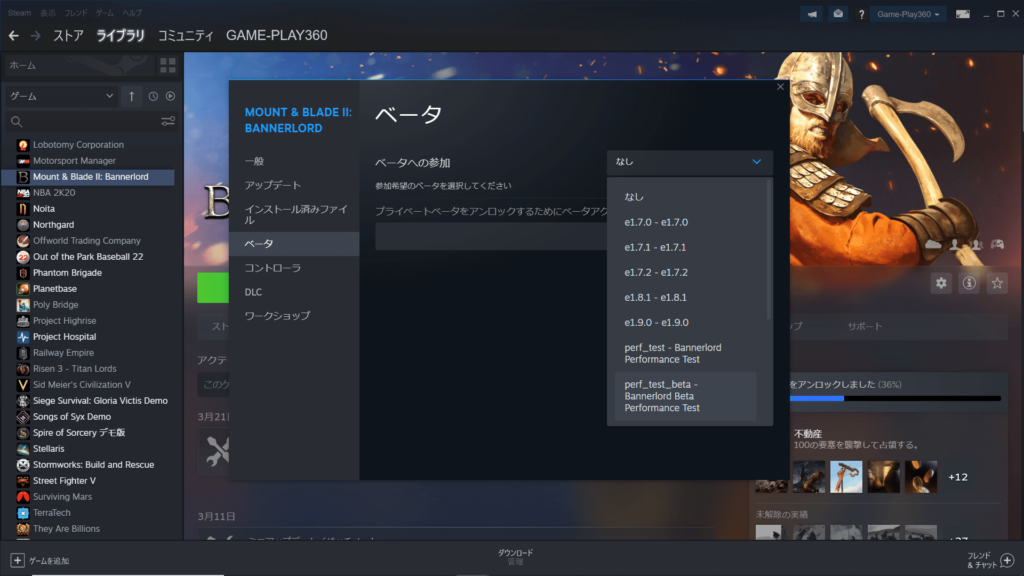1024x576 pixels.
Task: Open the advanced filter sliders icon
Action: click(168, 121)
